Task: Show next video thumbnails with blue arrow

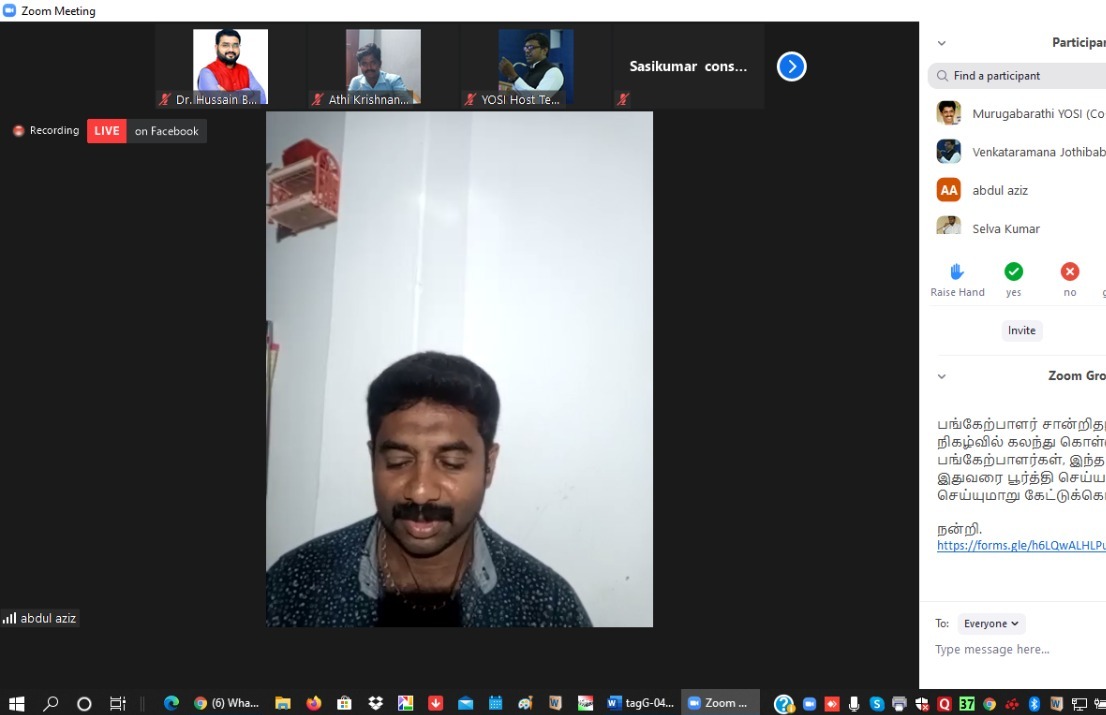Action: pyautogui.click(x=791, y=67)
